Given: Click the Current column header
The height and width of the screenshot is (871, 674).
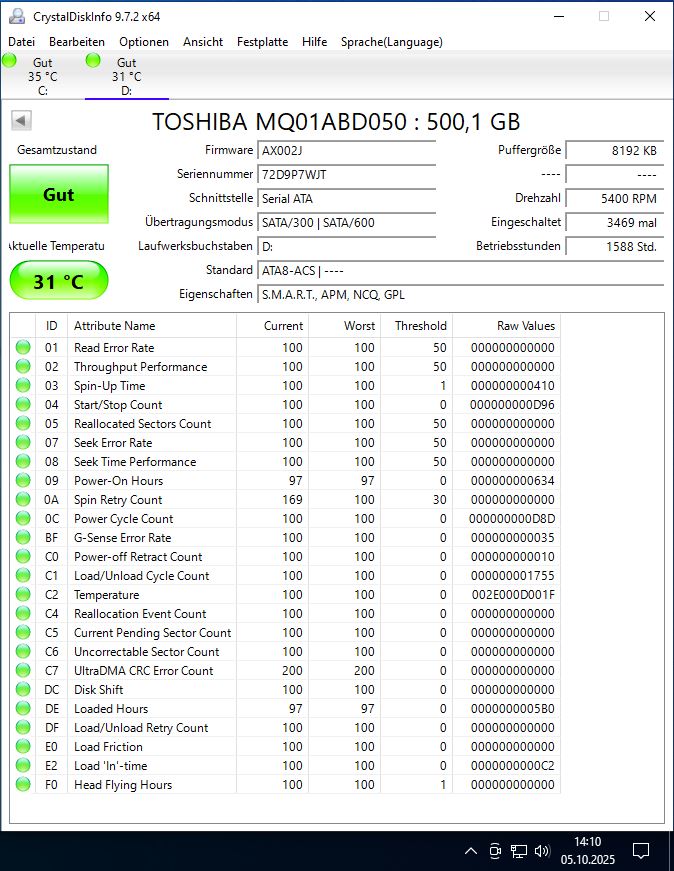Looking at the screenshot, I should (x=272, y=326).
